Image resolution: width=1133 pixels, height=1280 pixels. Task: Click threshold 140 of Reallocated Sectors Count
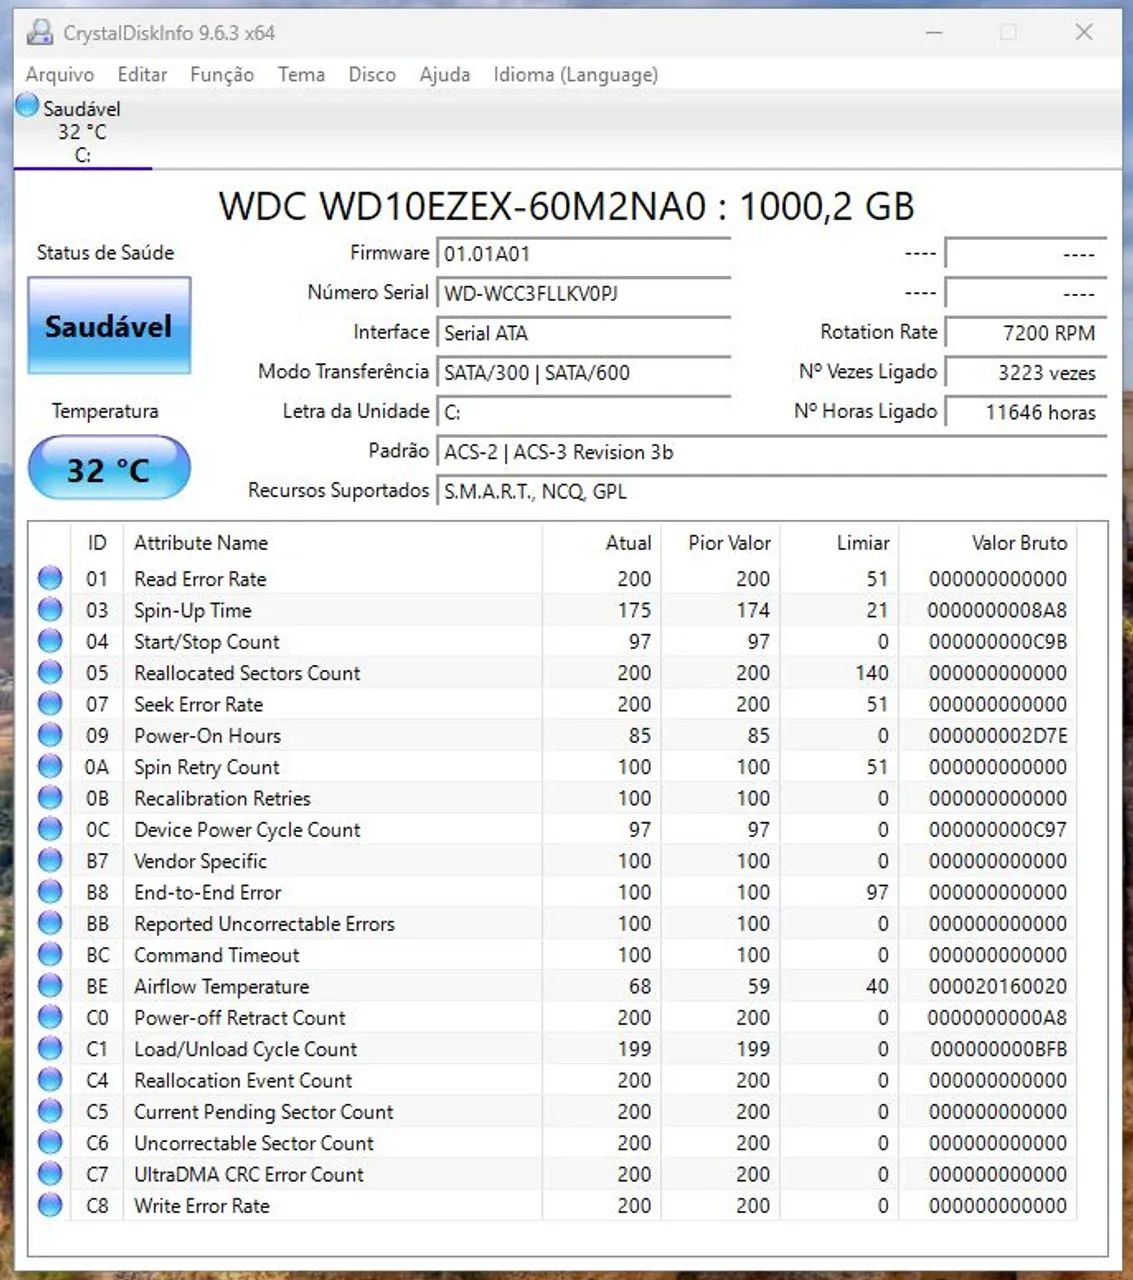coord(872,673)
